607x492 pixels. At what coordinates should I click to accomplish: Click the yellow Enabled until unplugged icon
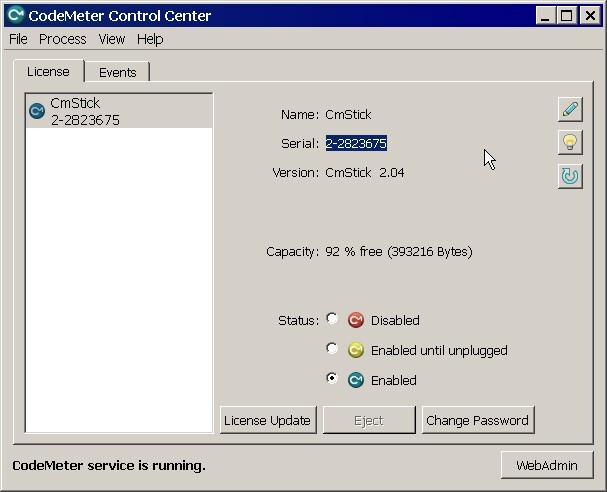pos(355,350)
